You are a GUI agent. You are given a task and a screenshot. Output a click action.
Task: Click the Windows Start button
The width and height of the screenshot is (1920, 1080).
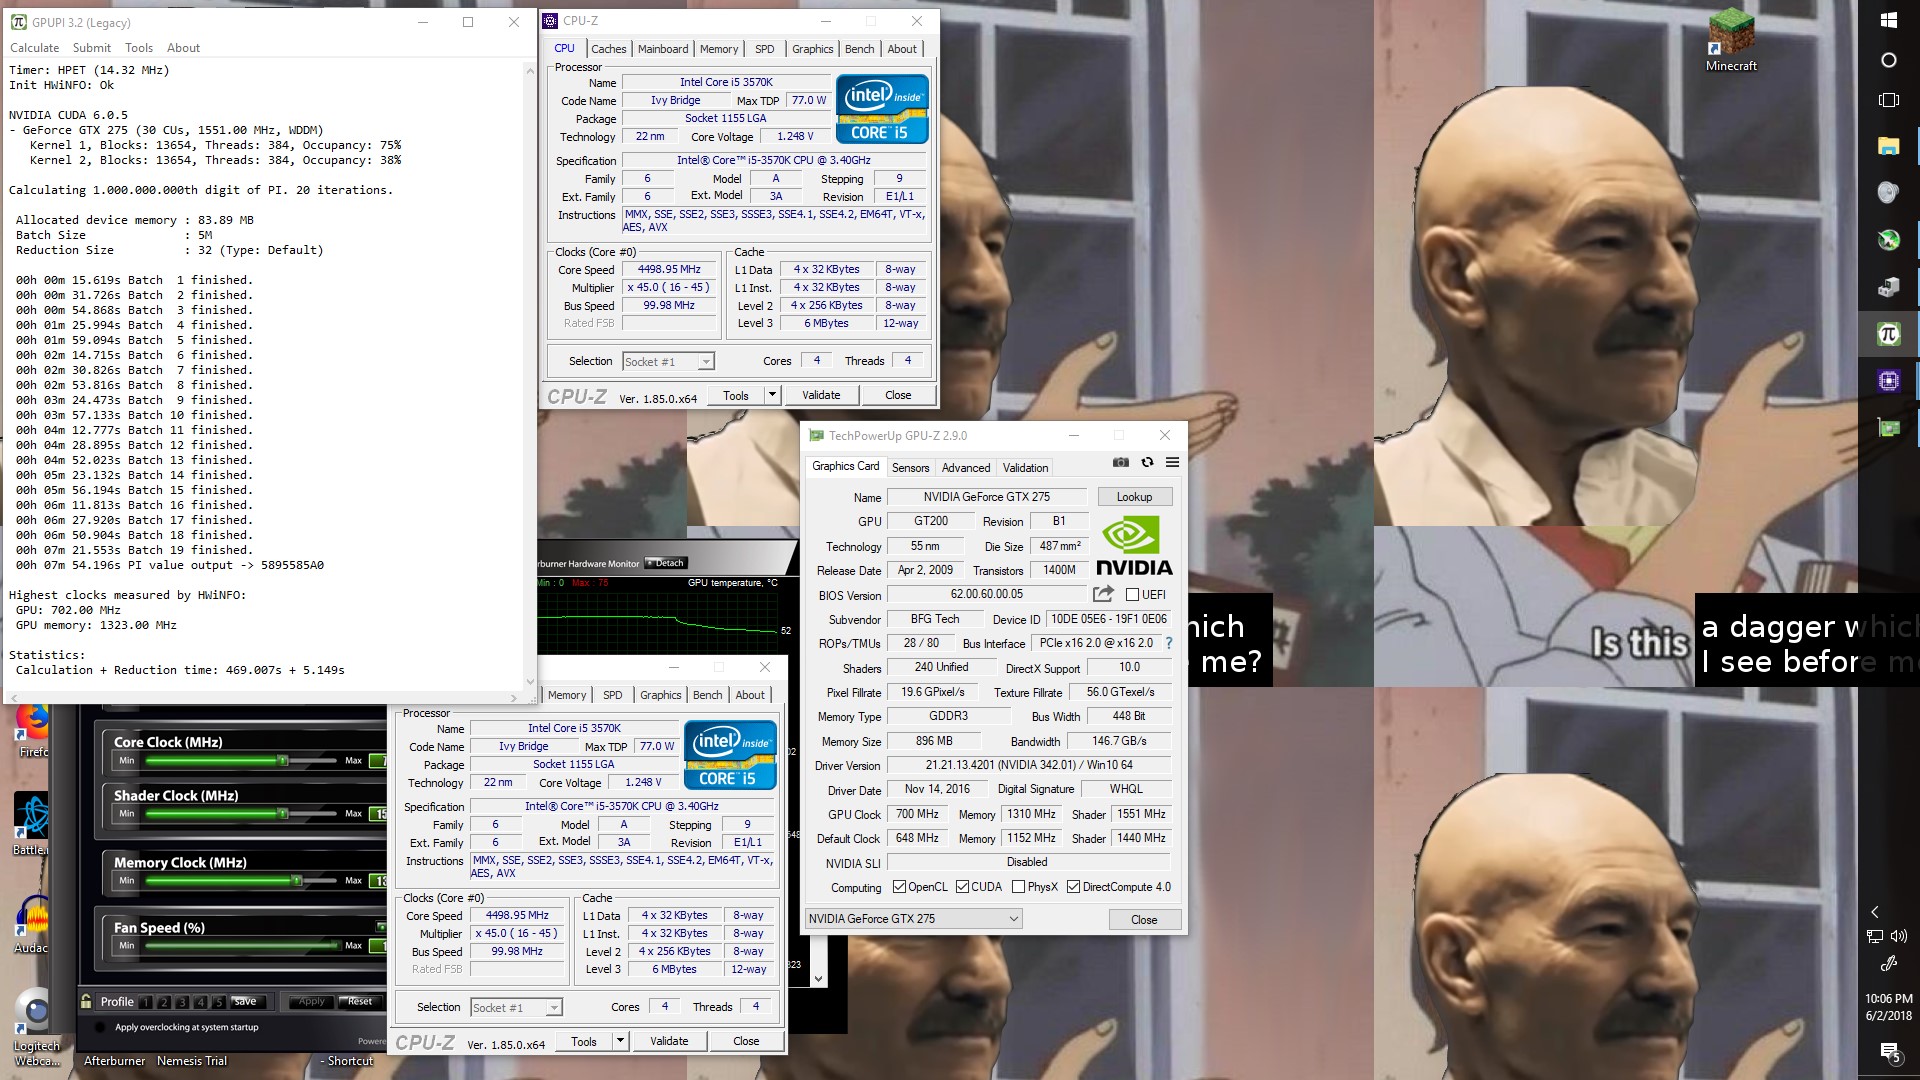click(x=1888, y=20)
